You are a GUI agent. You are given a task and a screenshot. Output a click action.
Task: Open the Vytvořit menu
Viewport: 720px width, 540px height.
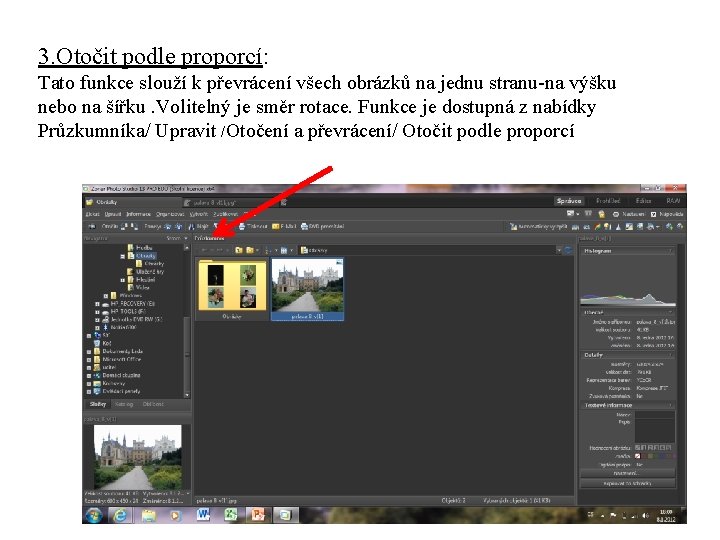coord(198,214)
